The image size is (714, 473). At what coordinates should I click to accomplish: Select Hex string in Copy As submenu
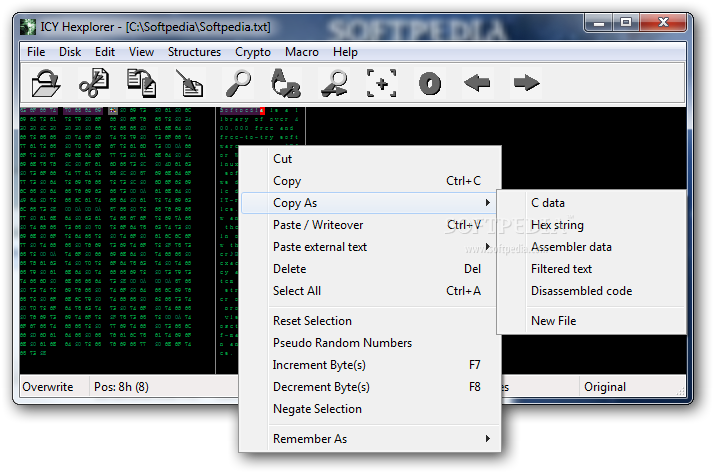coord(592,225)
